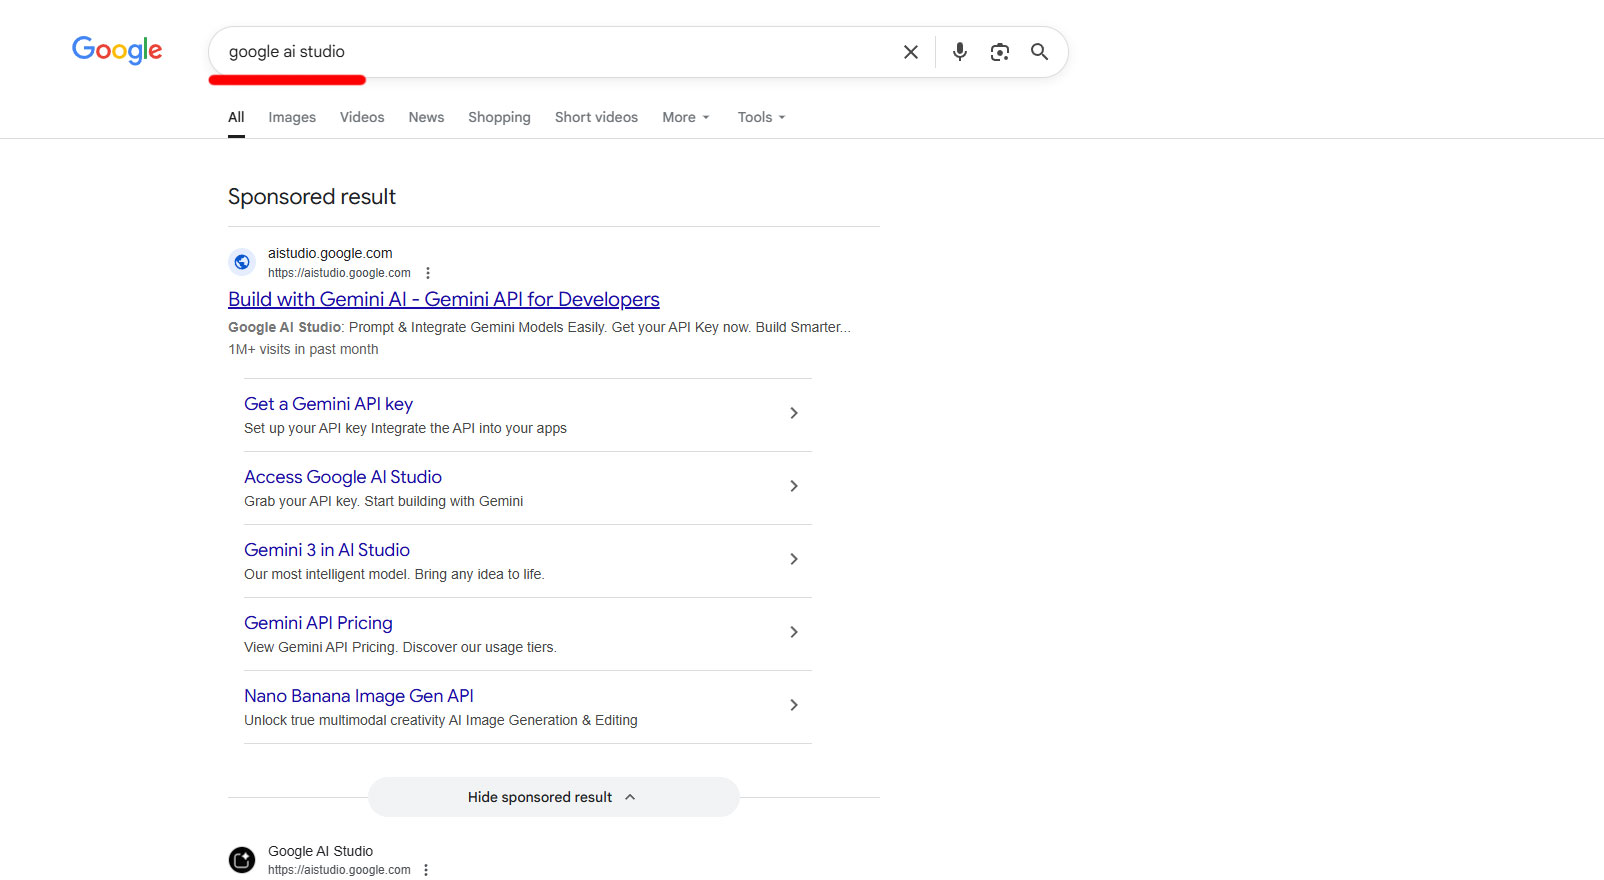Switch to Short videos tab
The width and height of the screenshot is (1604, 880).
[x=596, y=117]
